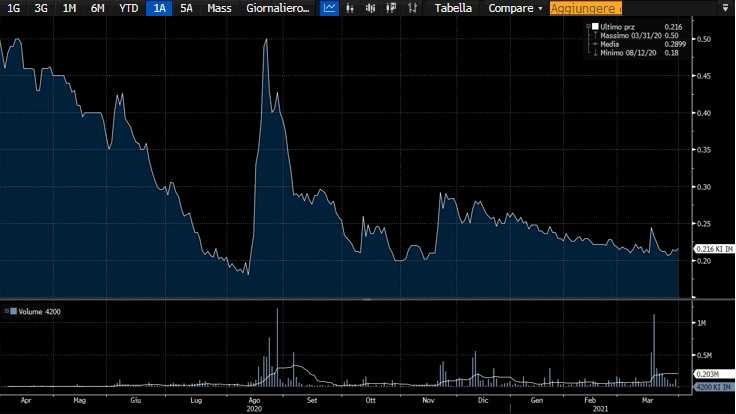This screenshot has width=736, height=414.
Task: Choose the 5A five-year range
Action: (x=186, y=8)
